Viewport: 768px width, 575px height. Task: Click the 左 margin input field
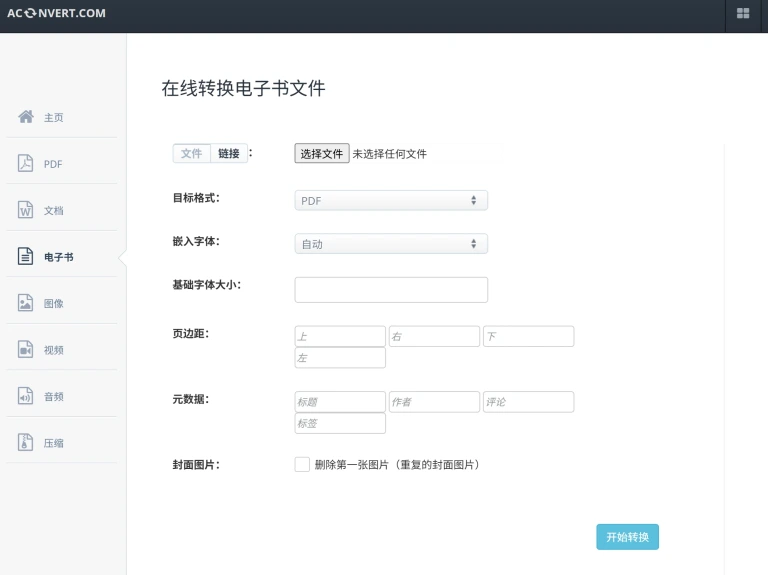coord(340,358)
